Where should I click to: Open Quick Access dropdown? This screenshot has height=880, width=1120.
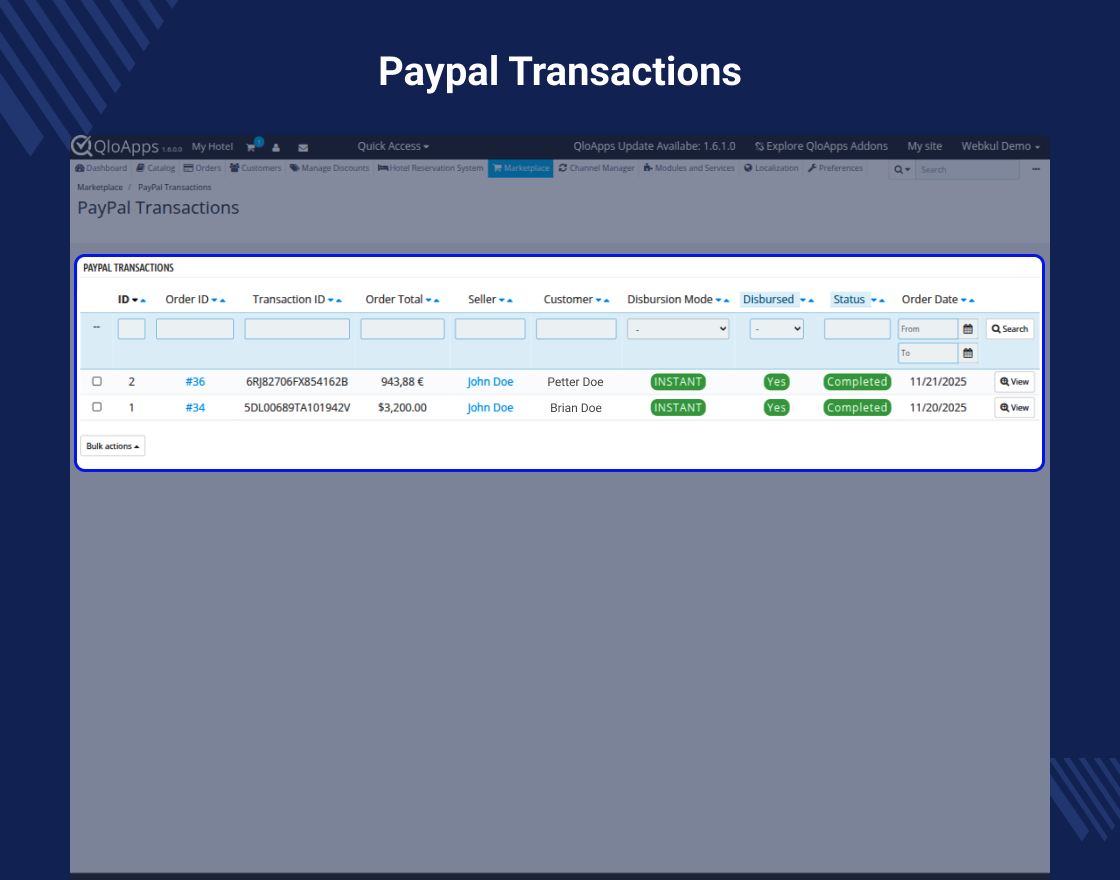point(393,146)
